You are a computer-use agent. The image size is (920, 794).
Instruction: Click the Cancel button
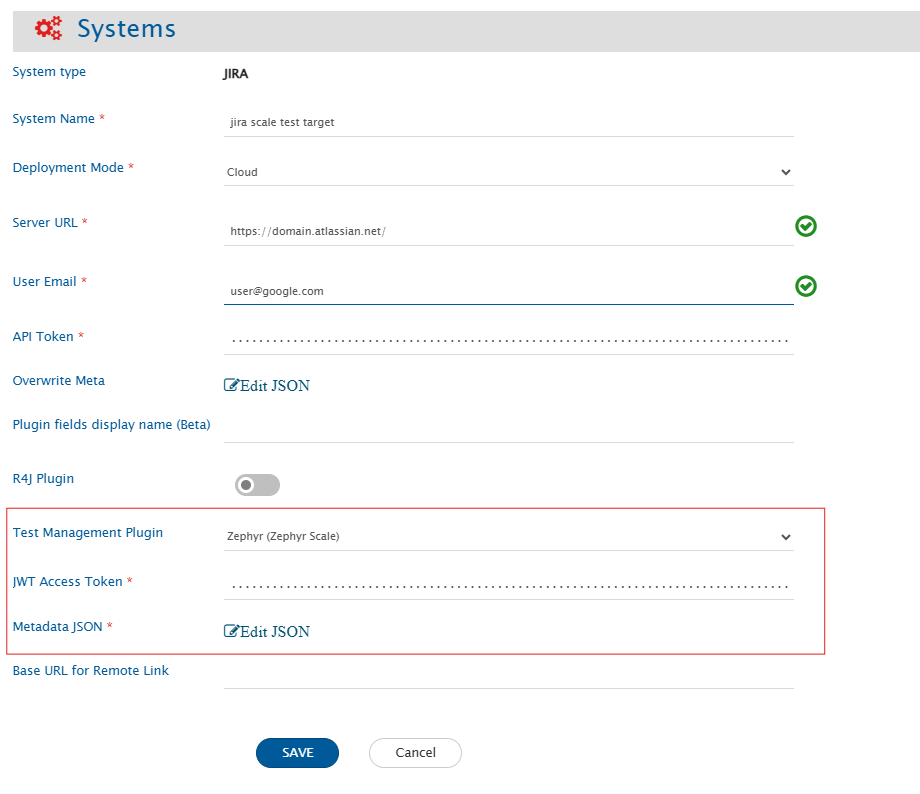tap(415, 753)
